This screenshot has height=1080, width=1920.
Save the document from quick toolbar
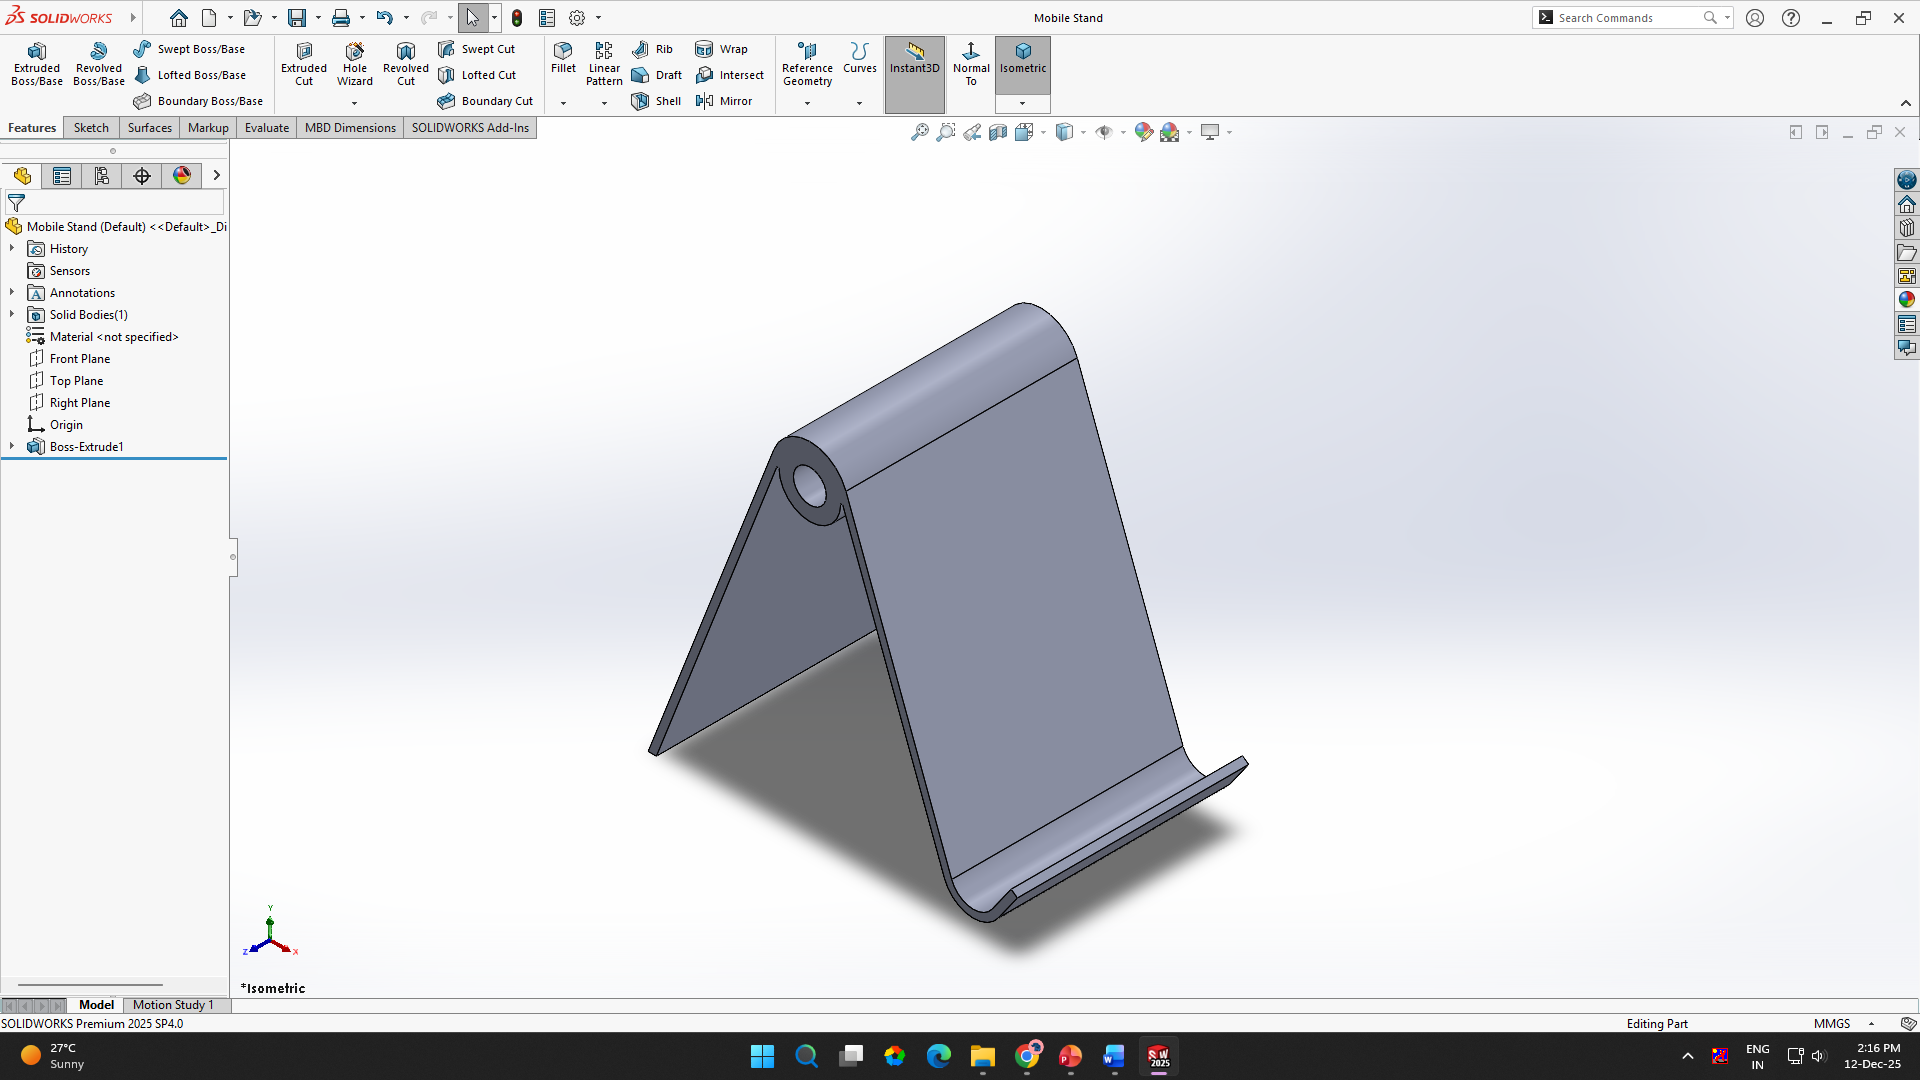pos(297,18)
